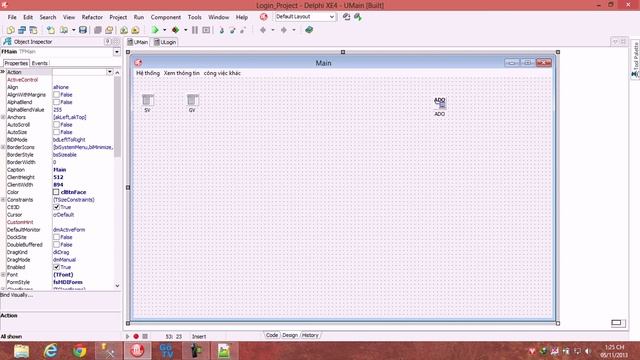Expand the Anchors property
Screen dimensions: 640x360
pos(3,117)
